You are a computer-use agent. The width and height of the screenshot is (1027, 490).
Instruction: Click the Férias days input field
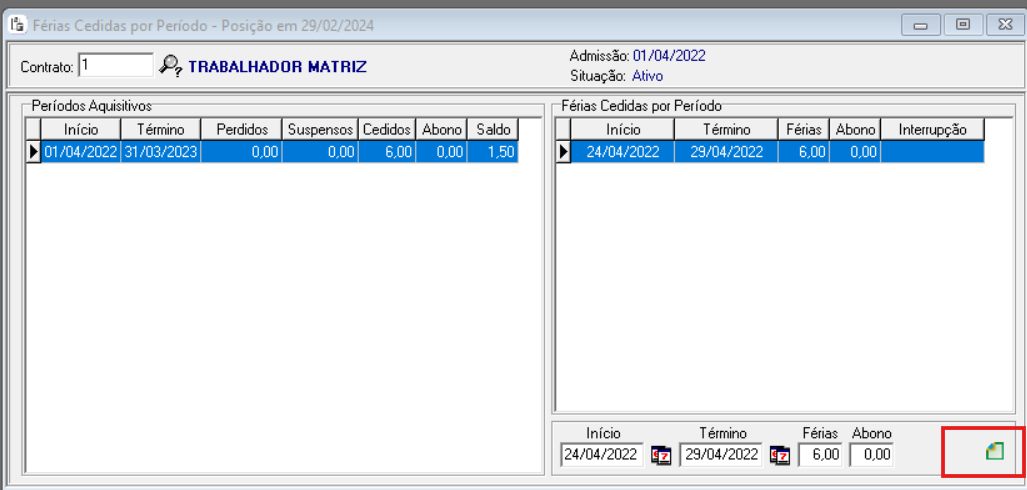click(819, 455)
